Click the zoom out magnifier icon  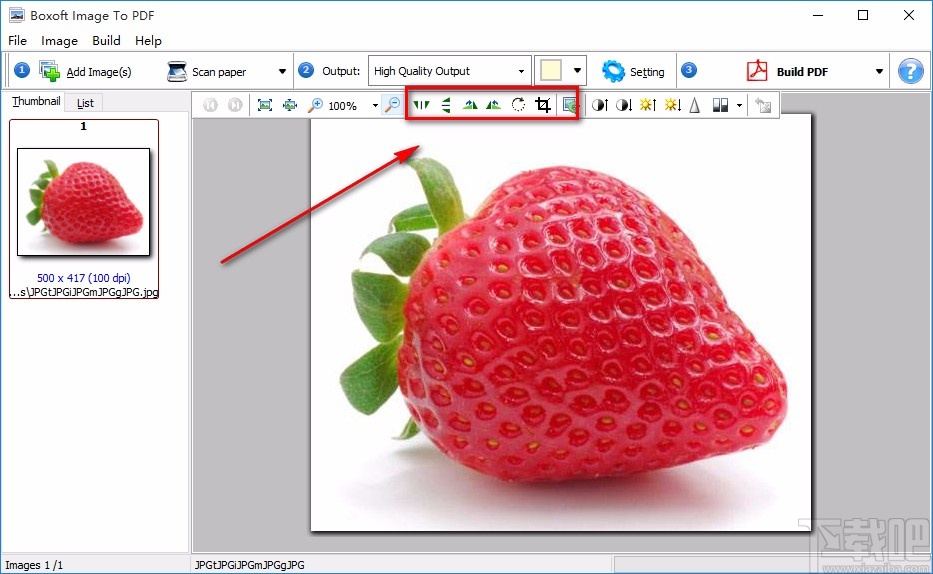[x=392, y=105]
